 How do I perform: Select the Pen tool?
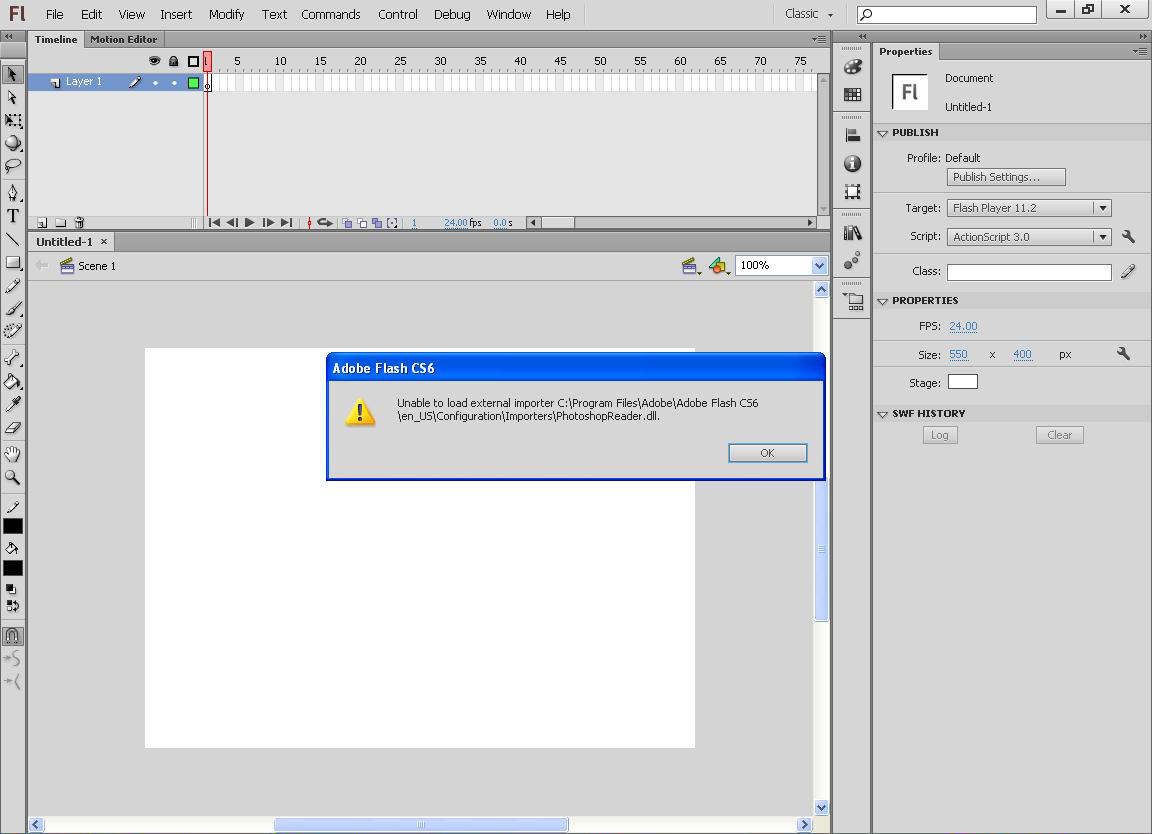13,192
